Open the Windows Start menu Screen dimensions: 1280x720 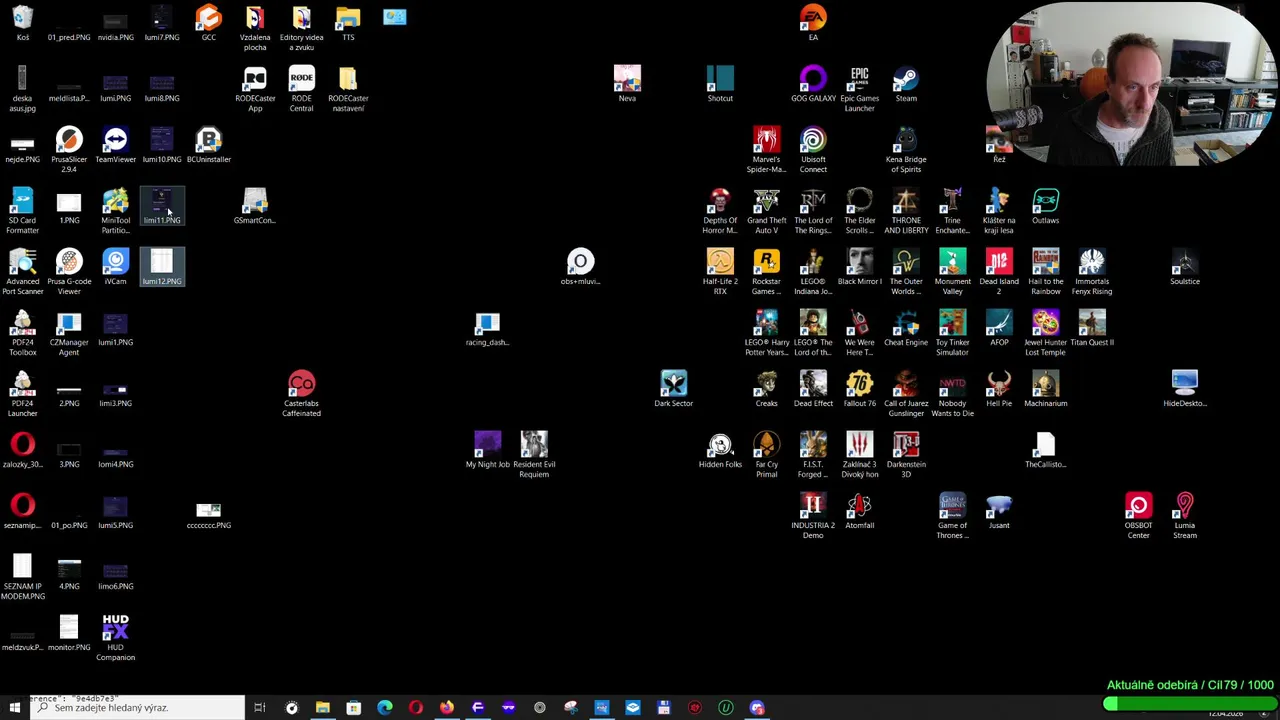tap(15, 707)
